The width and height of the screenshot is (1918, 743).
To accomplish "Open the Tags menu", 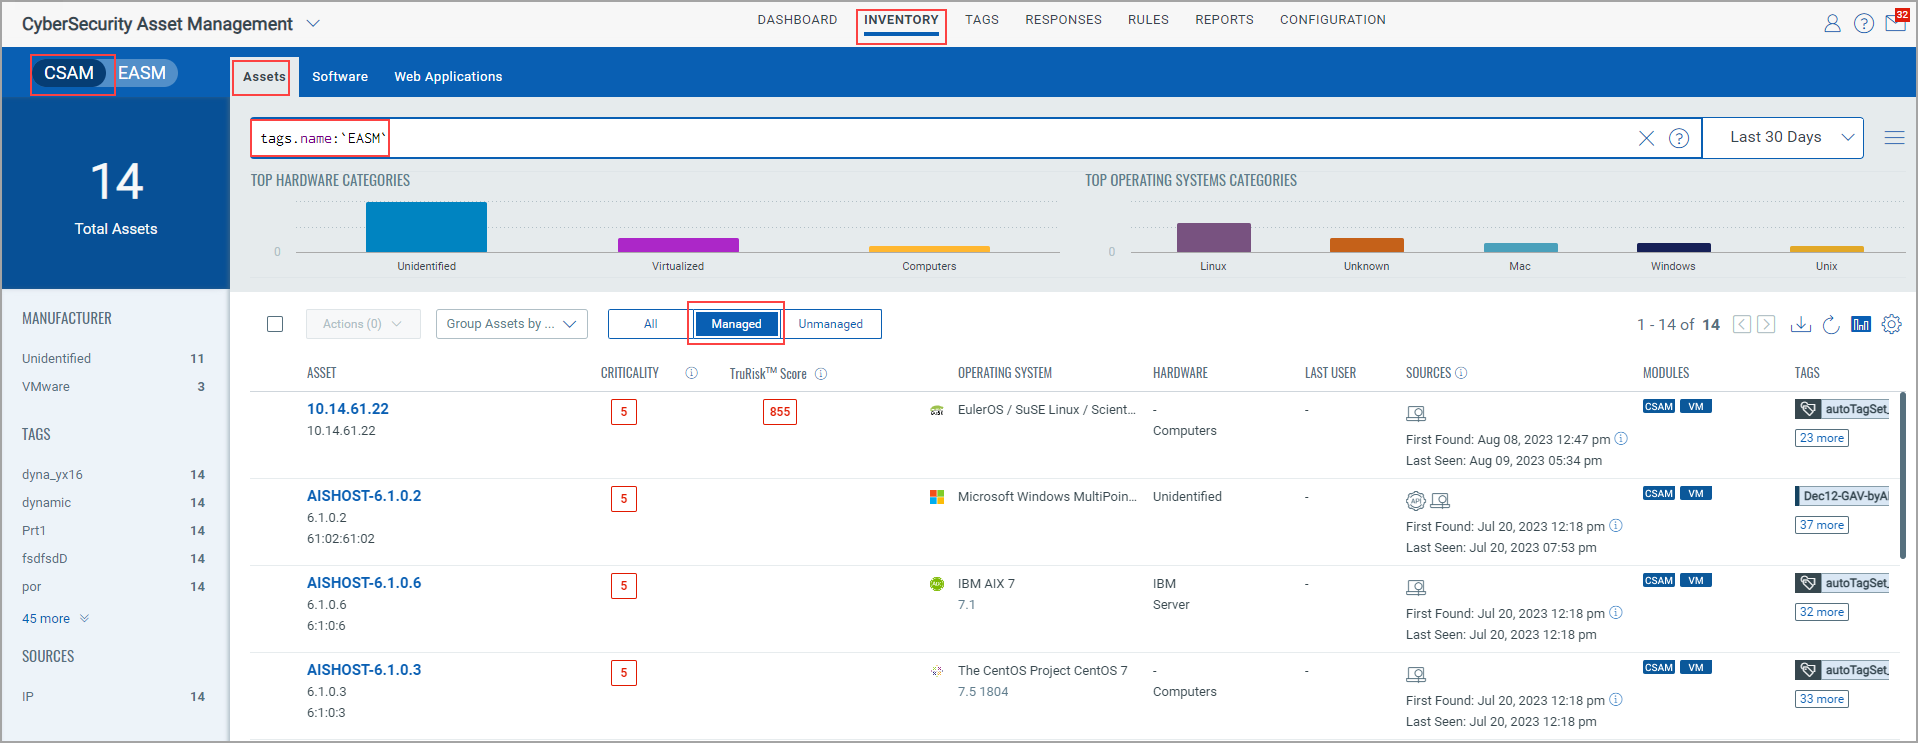I will point(982,20).
